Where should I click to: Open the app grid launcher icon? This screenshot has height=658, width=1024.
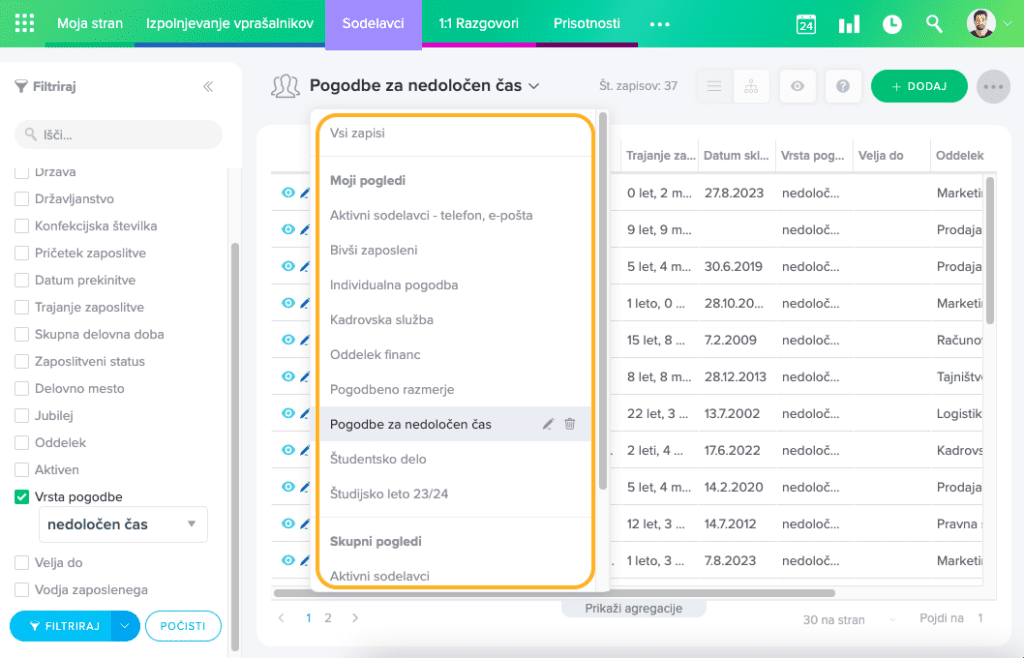(x=25, y=23)
